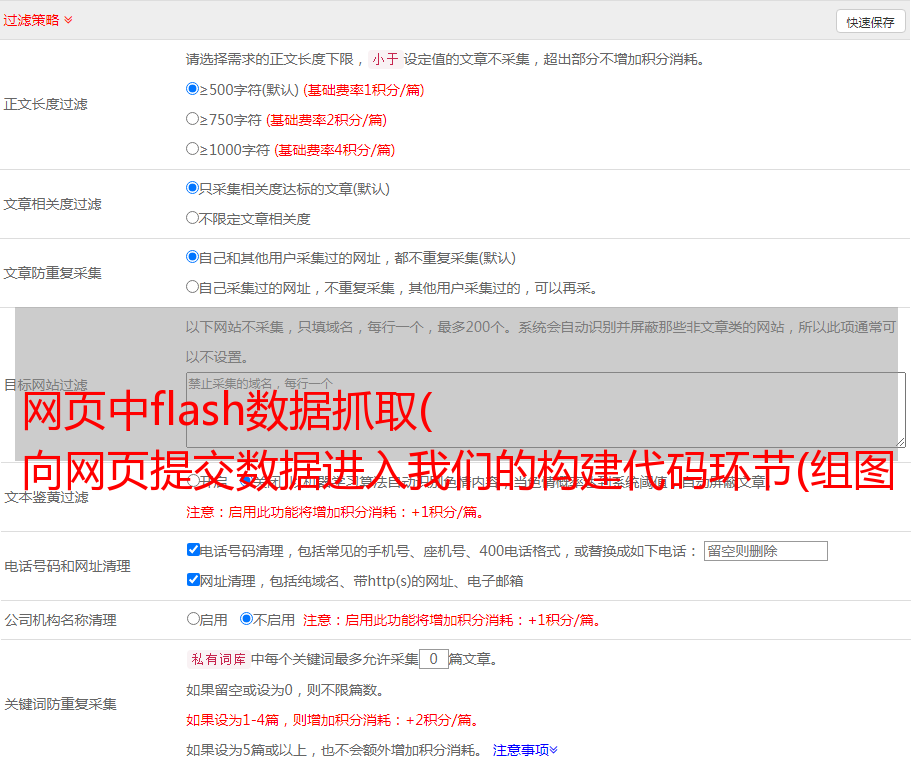Click the 正文长度过滤 row label
The height and width of the screenshot is (768, 912).
pyautogui.click(x=45, y=104)
